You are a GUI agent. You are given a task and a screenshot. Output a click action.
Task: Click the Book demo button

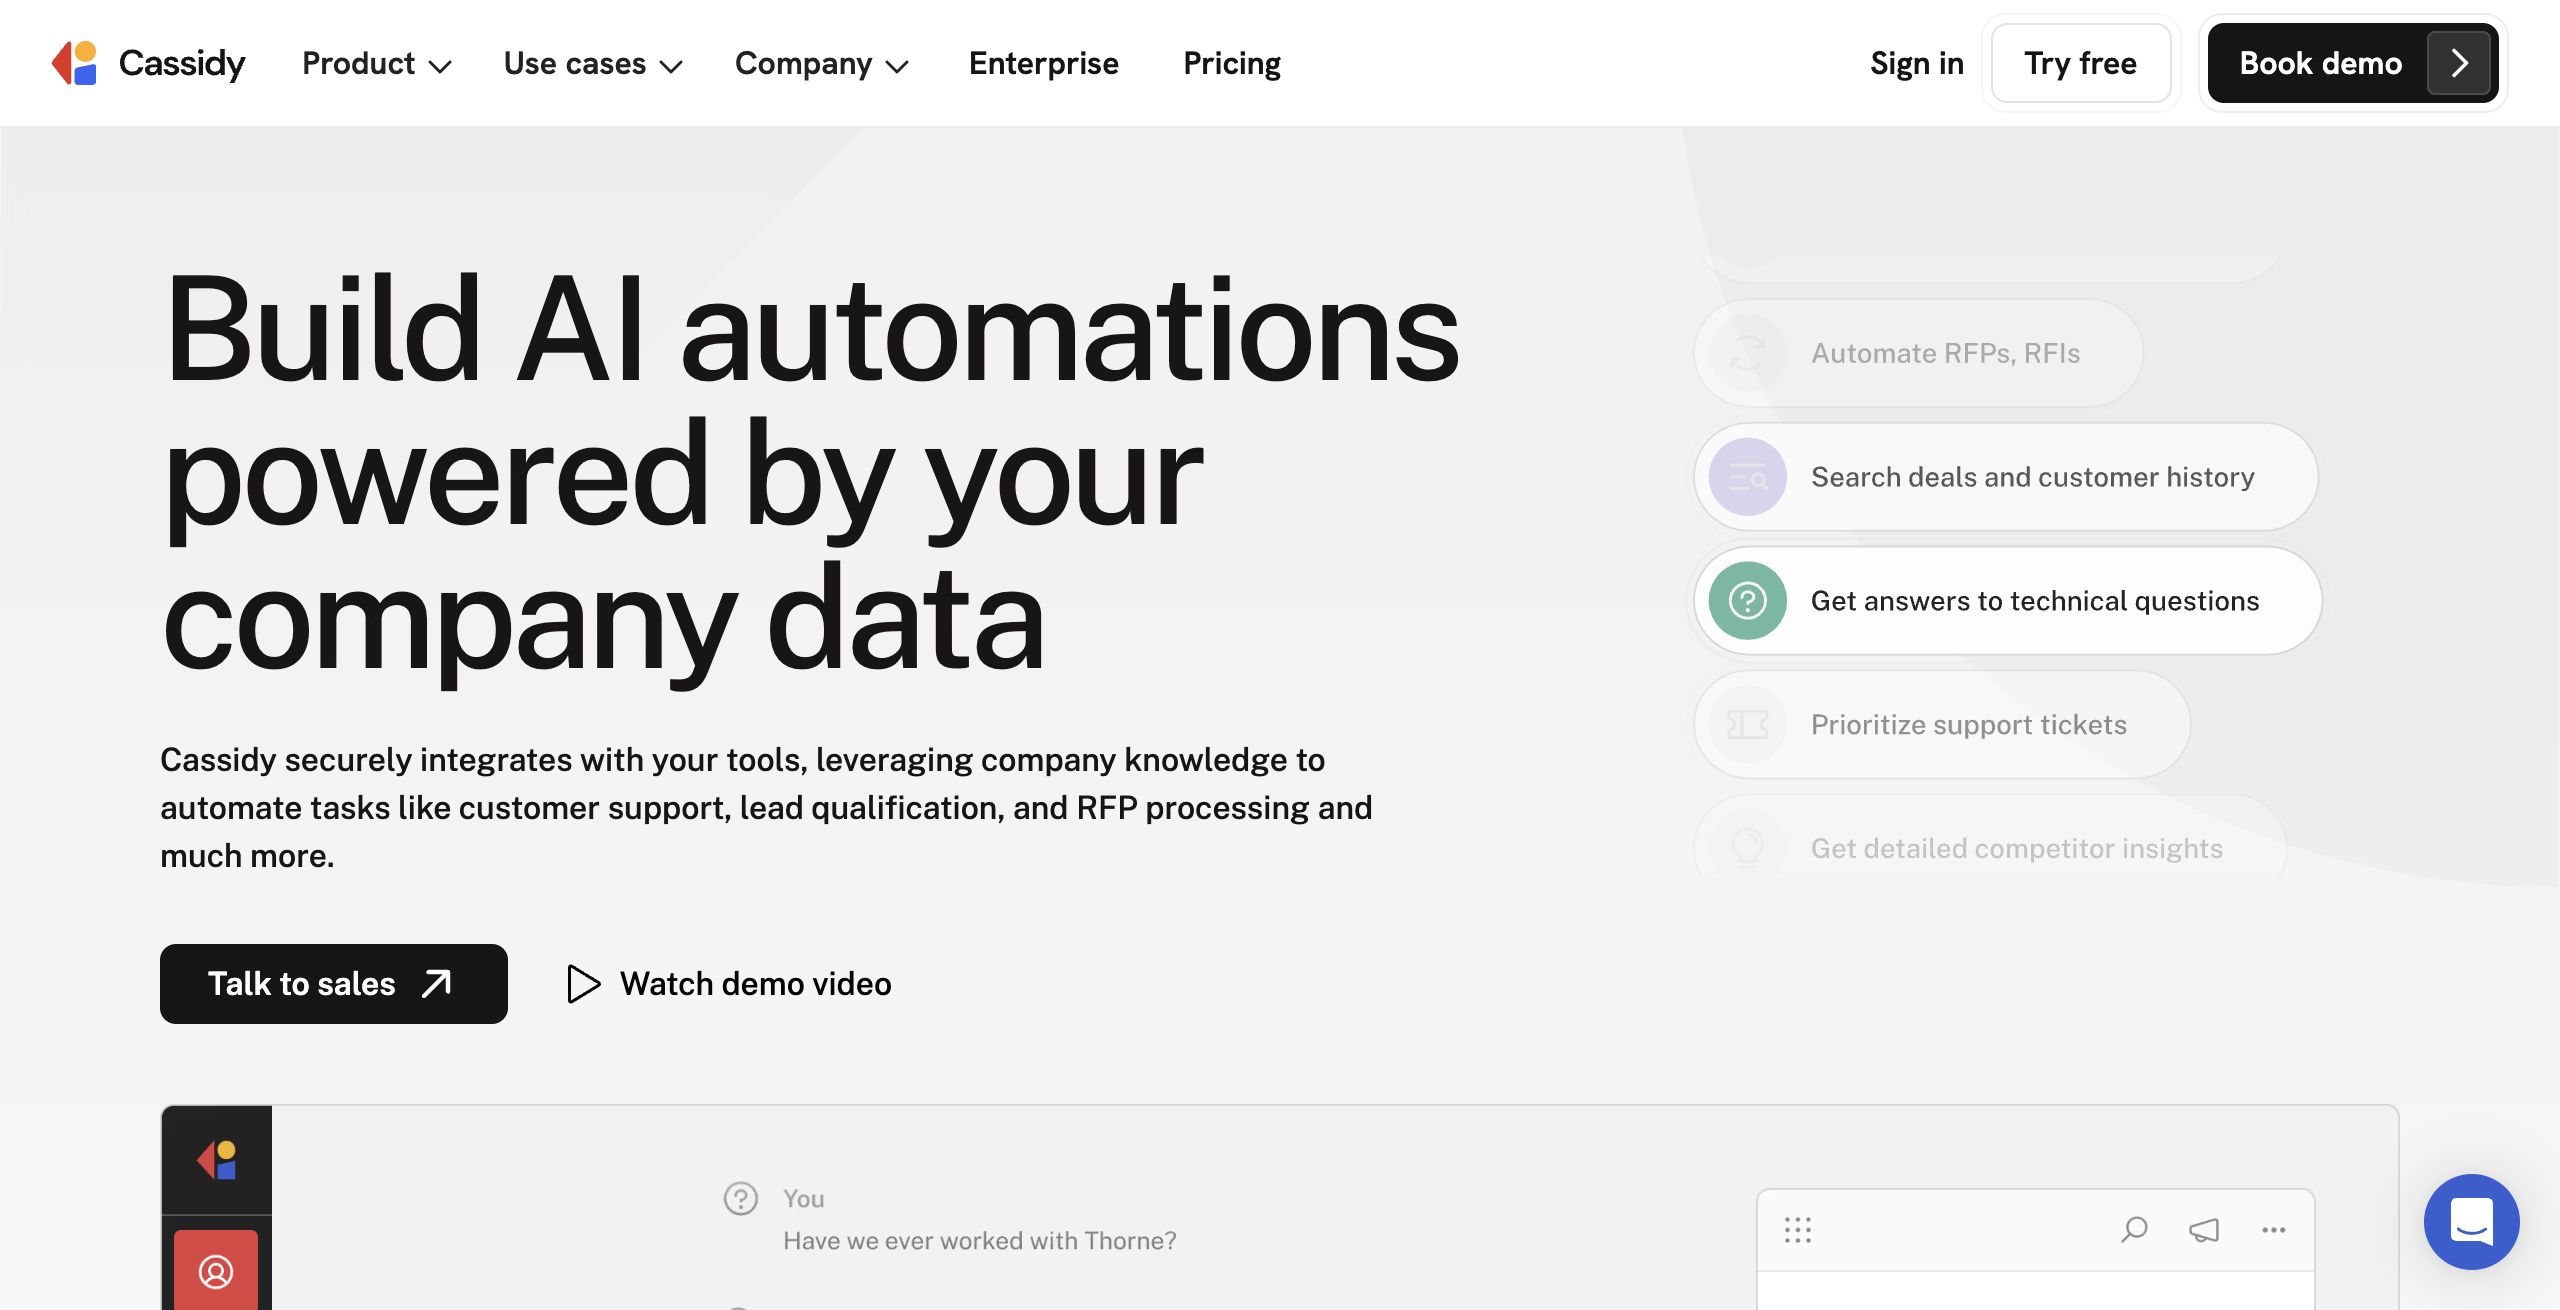[2352, 64]
